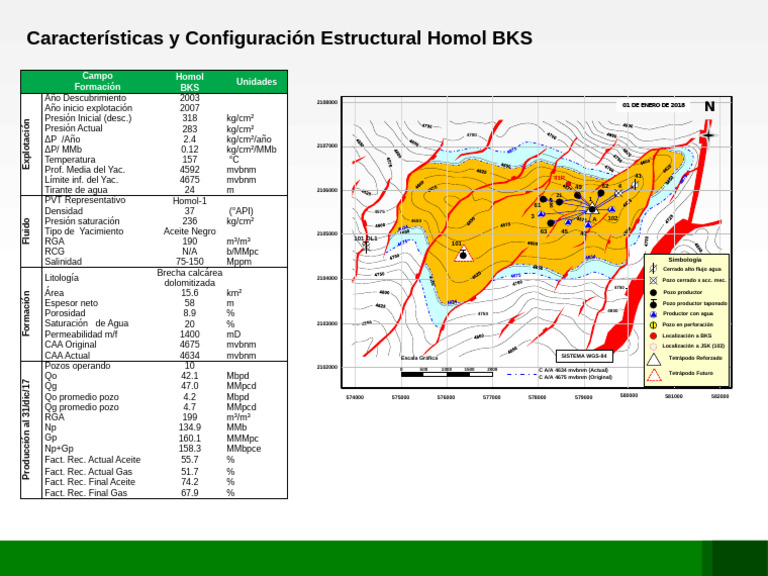Click the 'Fact. Rec. Final Aceite' value 74.2
Image resolution: width=768 pixels, height=576 pixels.
tap(190, 482)
